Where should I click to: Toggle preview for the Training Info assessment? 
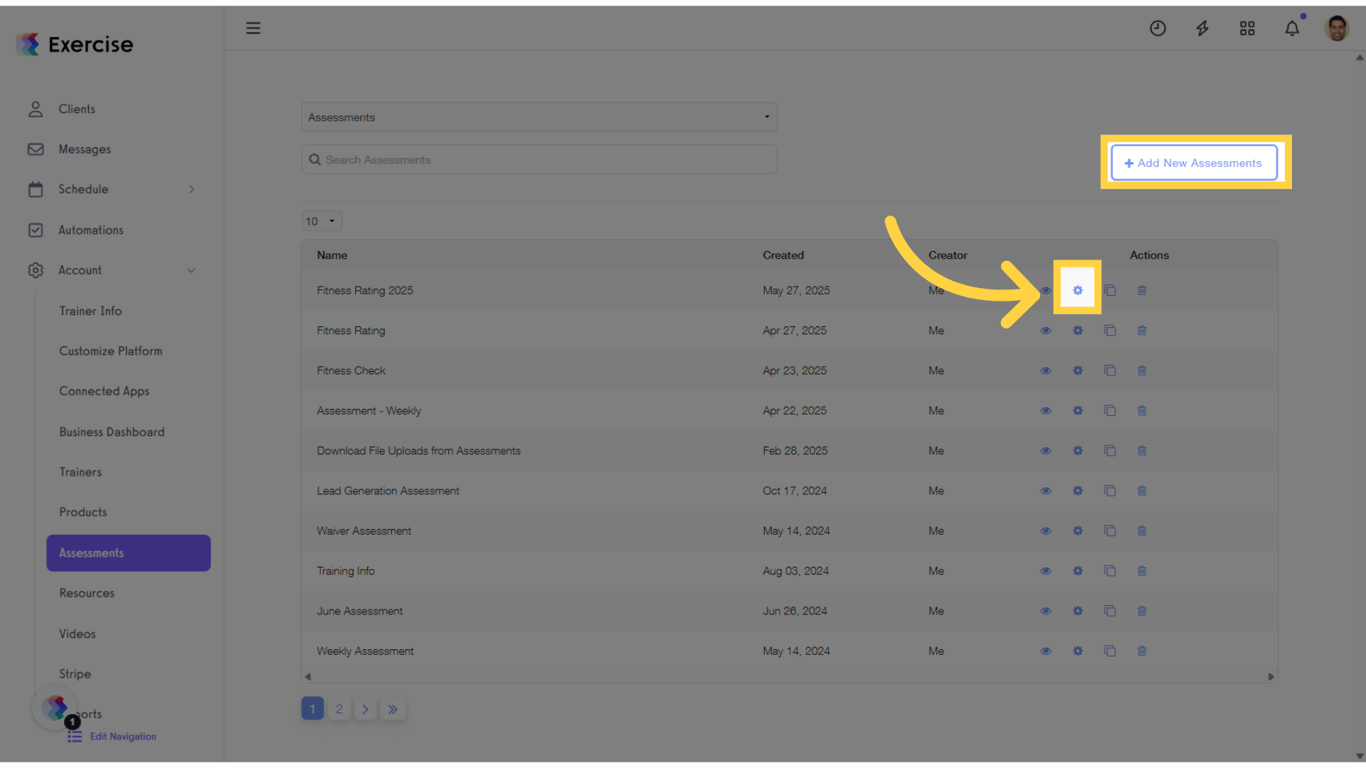[x=1046, y=570]
